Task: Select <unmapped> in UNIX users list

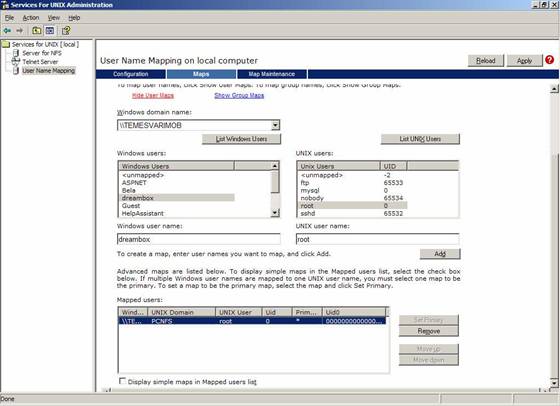Action: coord(321,175)
